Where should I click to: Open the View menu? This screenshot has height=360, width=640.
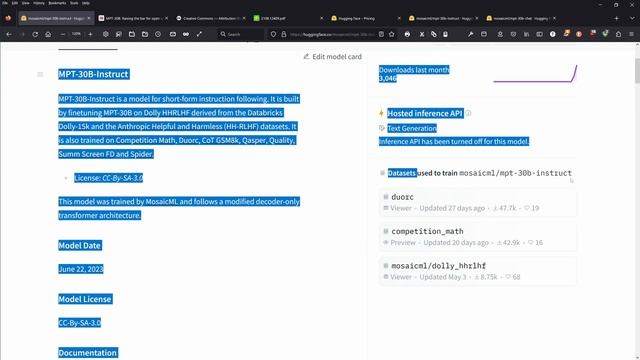(26, 3)
